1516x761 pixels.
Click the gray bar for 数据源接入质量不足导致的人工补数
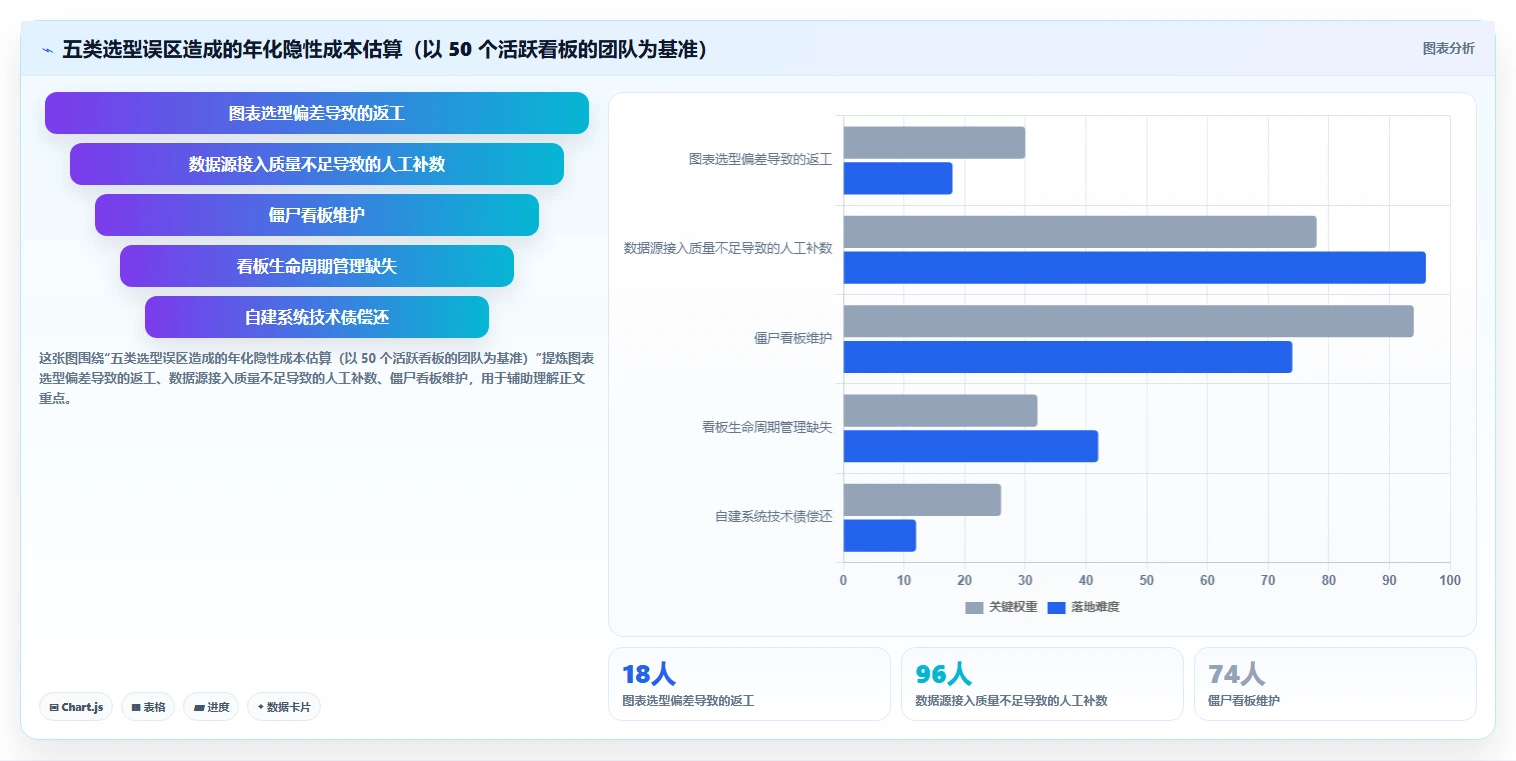1080,232
